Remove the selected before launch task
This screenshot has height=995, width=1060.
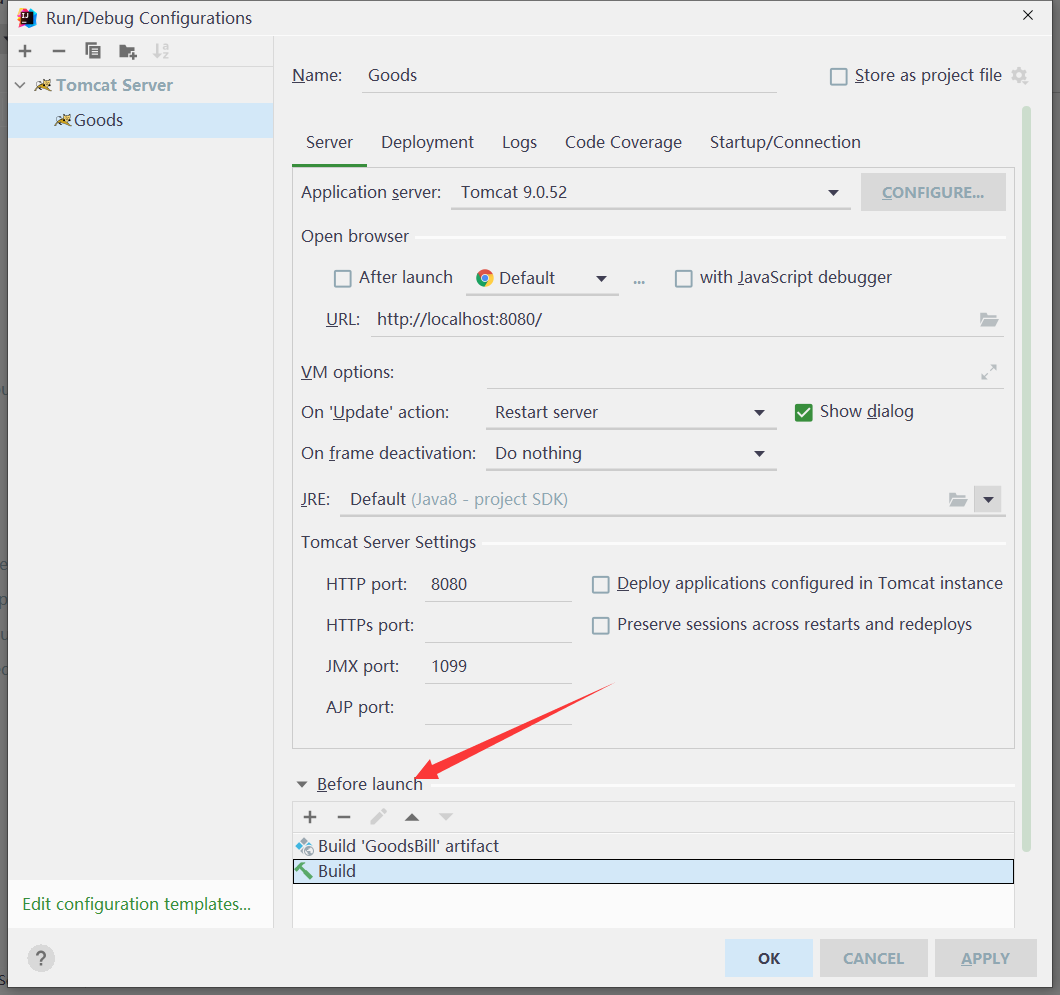[344, 817]
